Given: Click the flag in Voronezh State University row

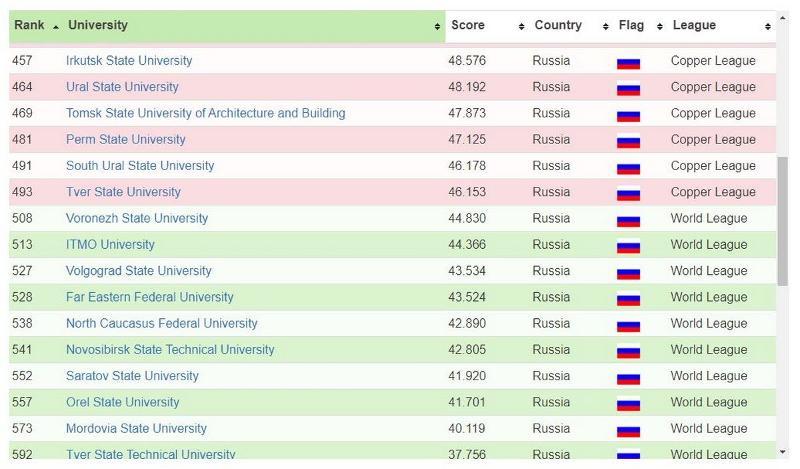Looking at the screenshot, I should (628, 220).
